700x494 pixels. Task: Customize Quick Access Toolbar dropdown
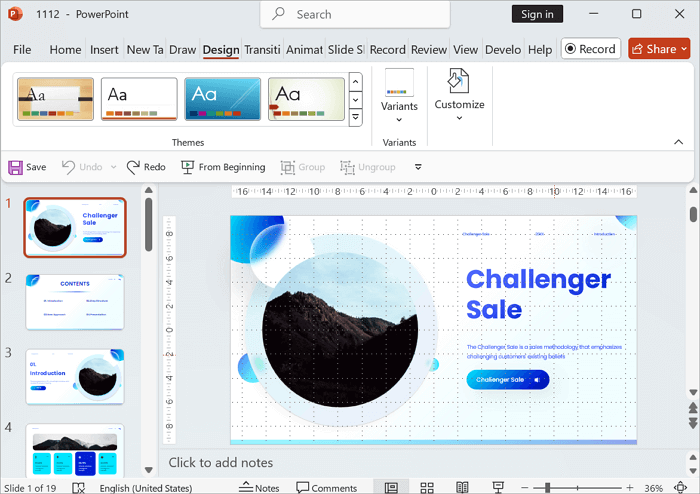click(418, 167)
